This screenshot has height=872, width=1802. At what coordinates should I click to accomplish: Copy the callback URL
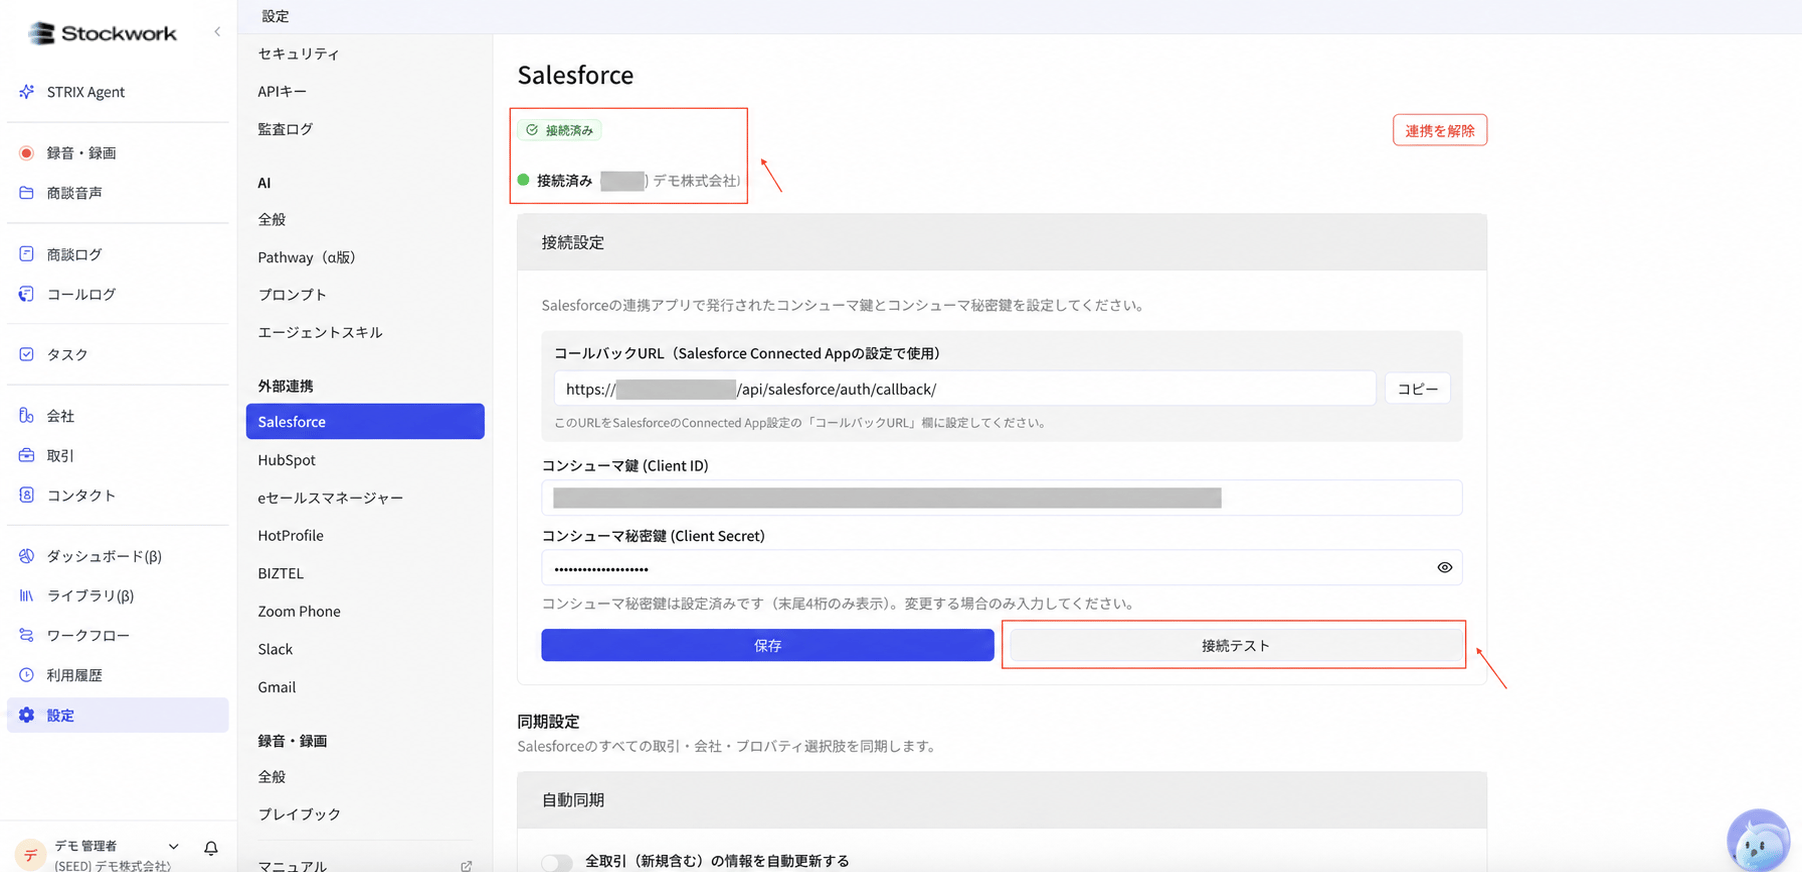click(1417, 389)
